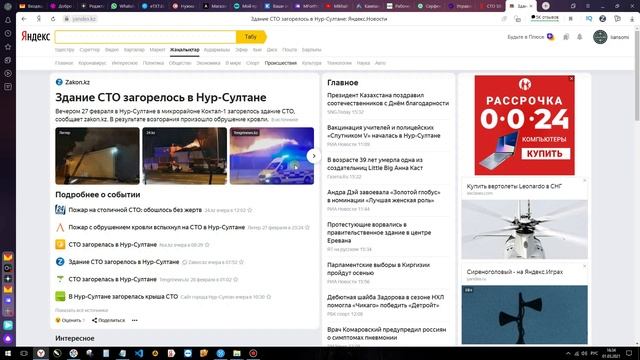Open the Главное news category
Viewport: 640px width, 360px height.
(64, 63)
